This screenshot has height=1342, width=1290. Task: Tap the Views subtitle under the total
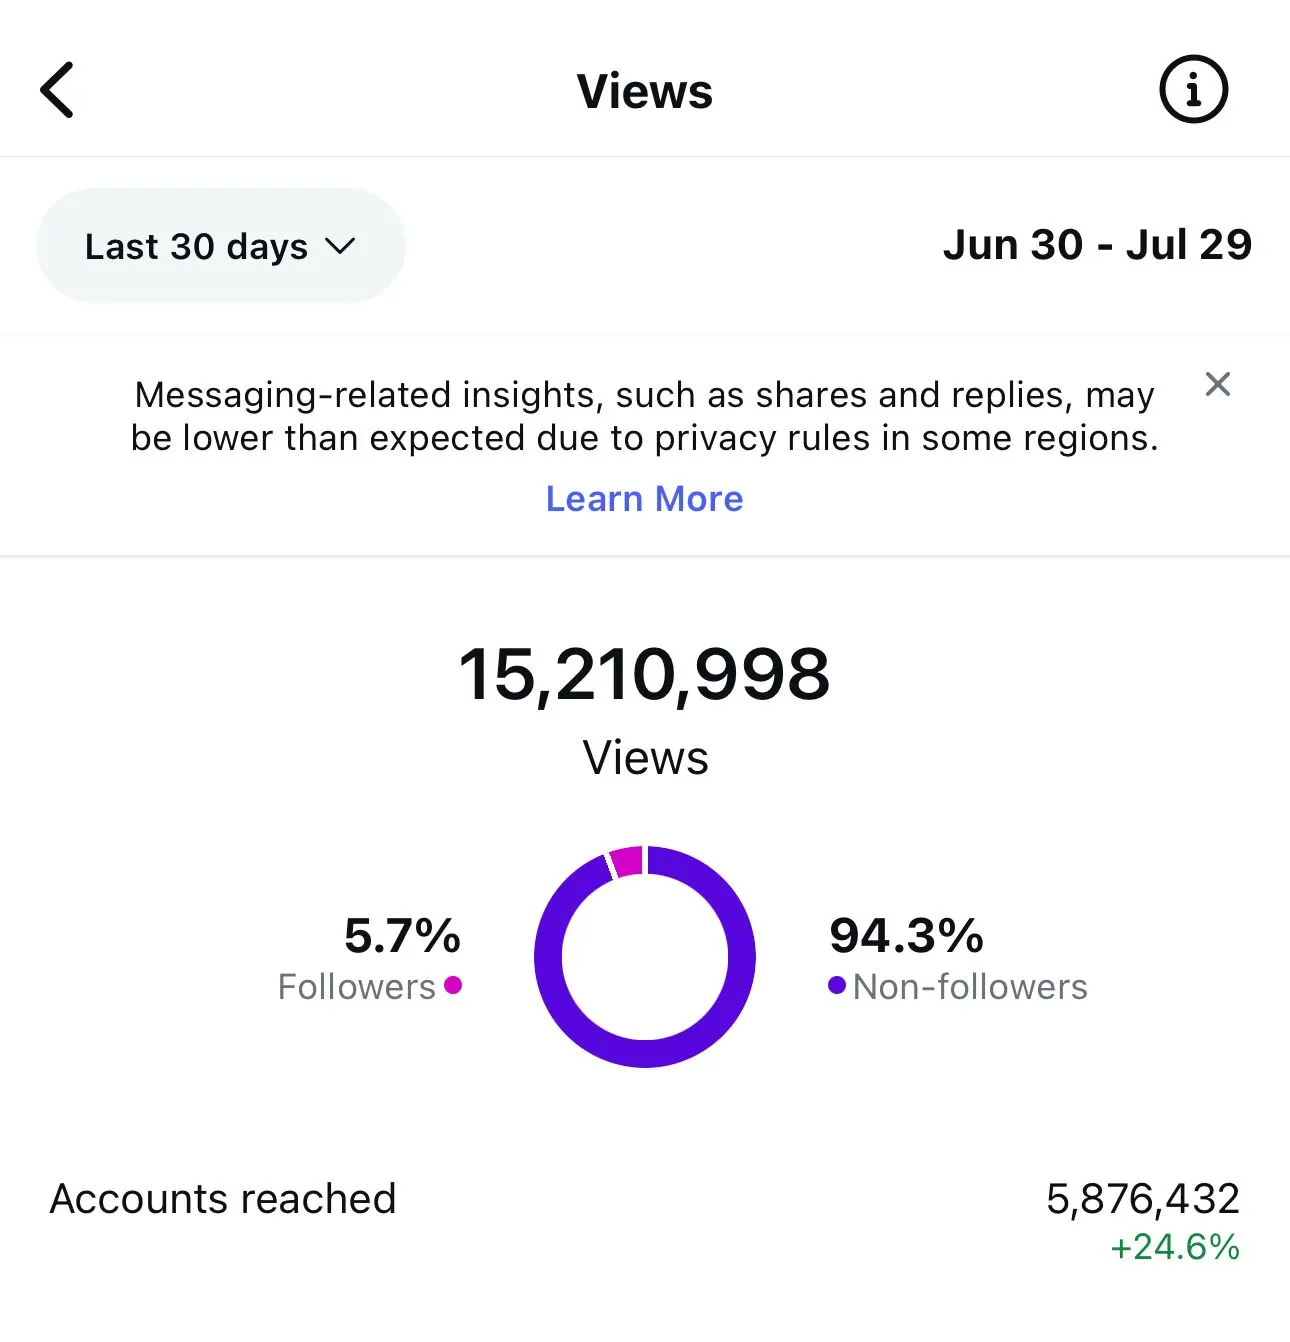tap(645, 757)
